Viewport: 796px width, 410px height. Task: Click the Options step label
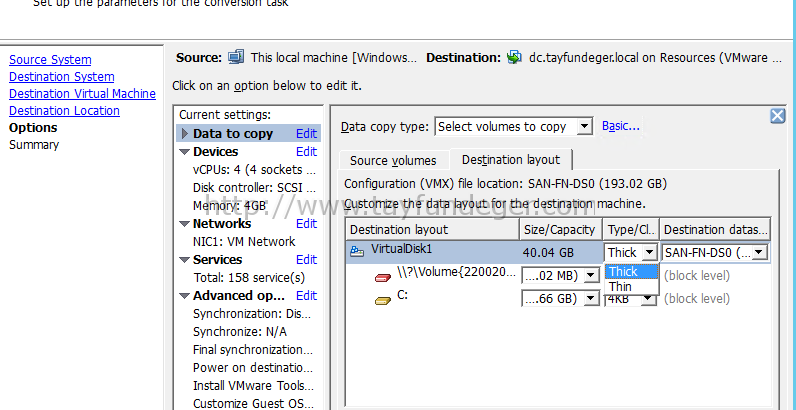click(33, 128)
